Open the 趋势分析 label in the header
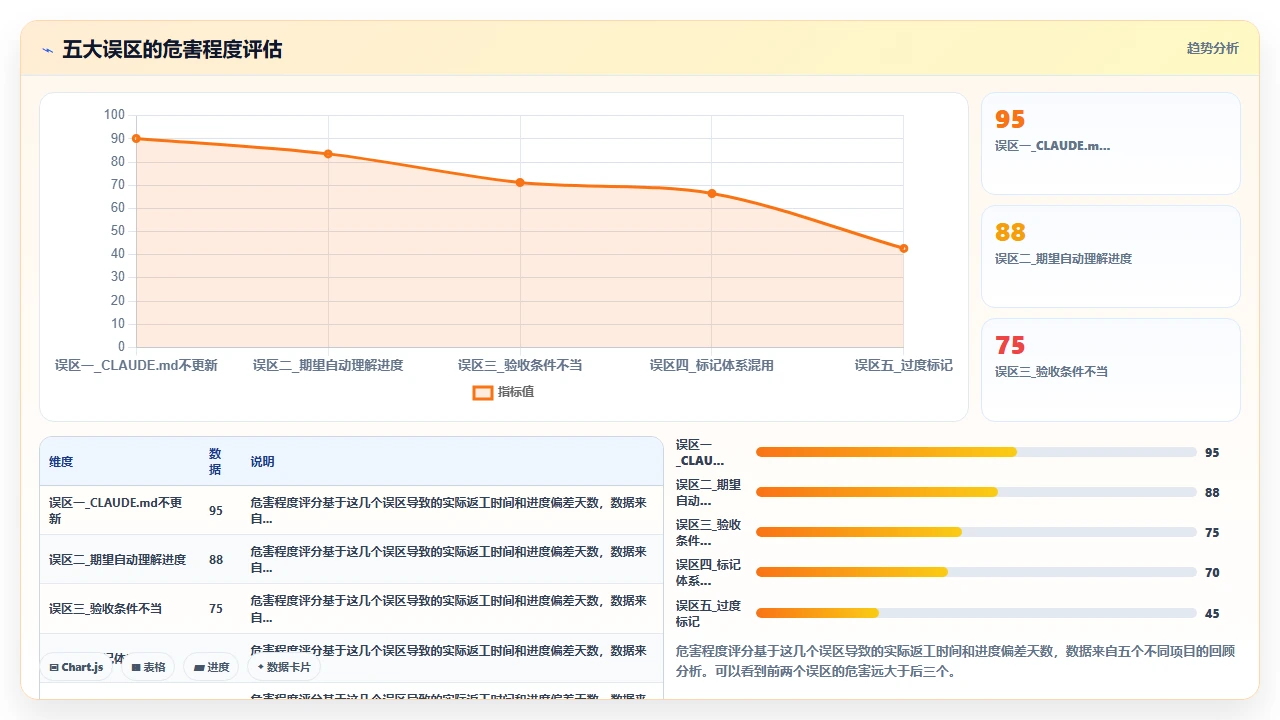The image size is (1280, 720). 1212,48
